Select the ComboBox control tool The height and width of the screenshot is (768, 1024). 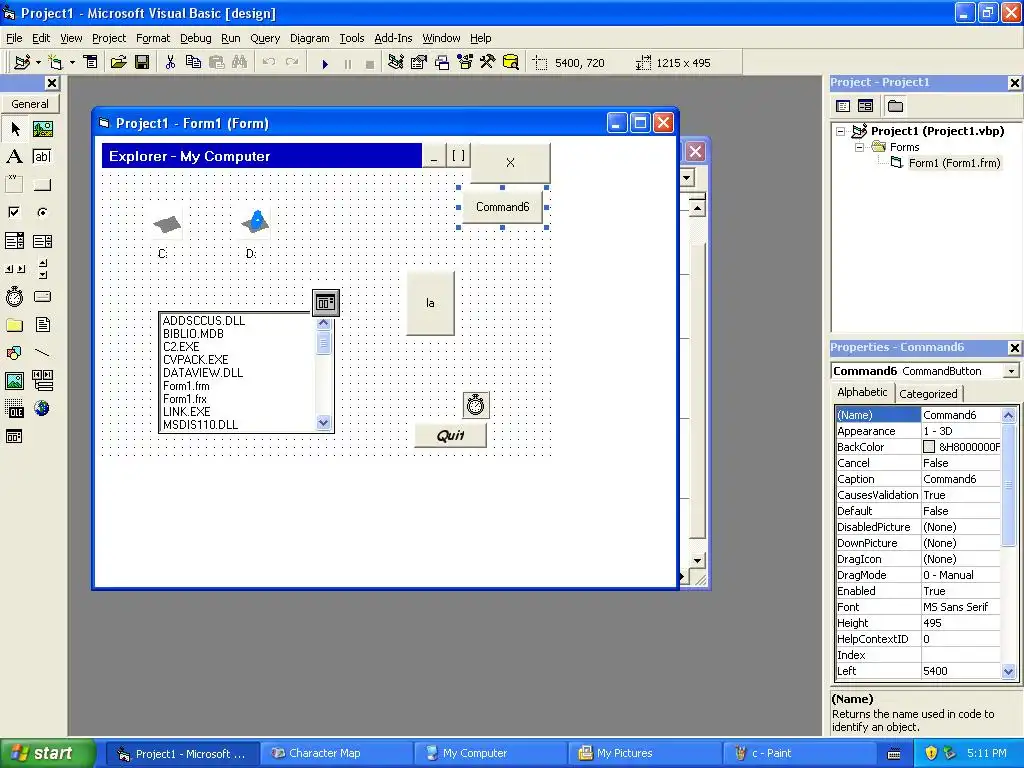click(x=14, y=241)
